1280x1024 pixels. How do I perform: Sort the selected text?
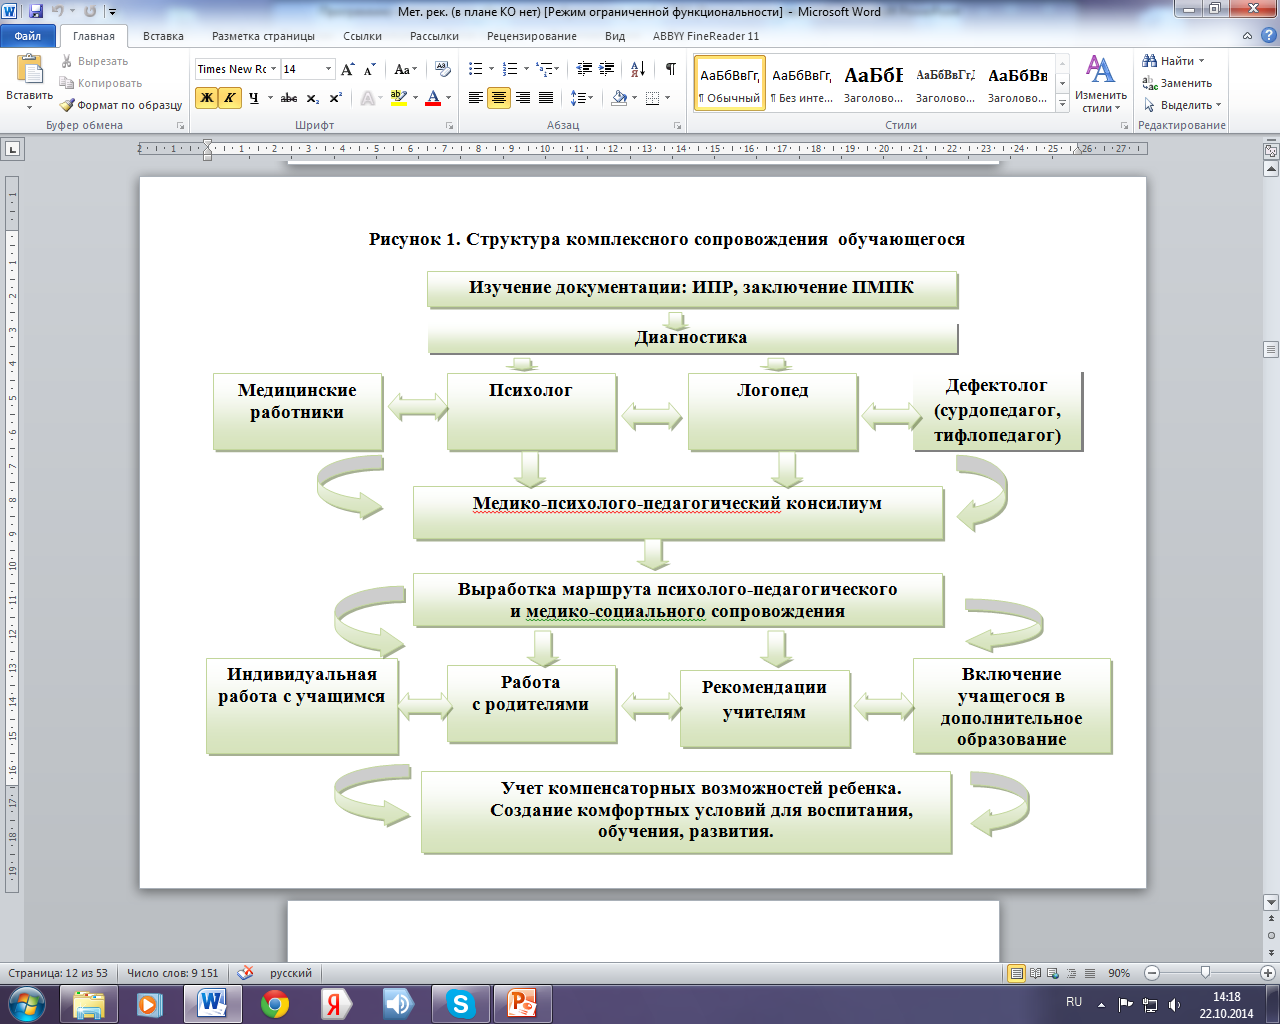pyautogui.click(x=638, y=69)
